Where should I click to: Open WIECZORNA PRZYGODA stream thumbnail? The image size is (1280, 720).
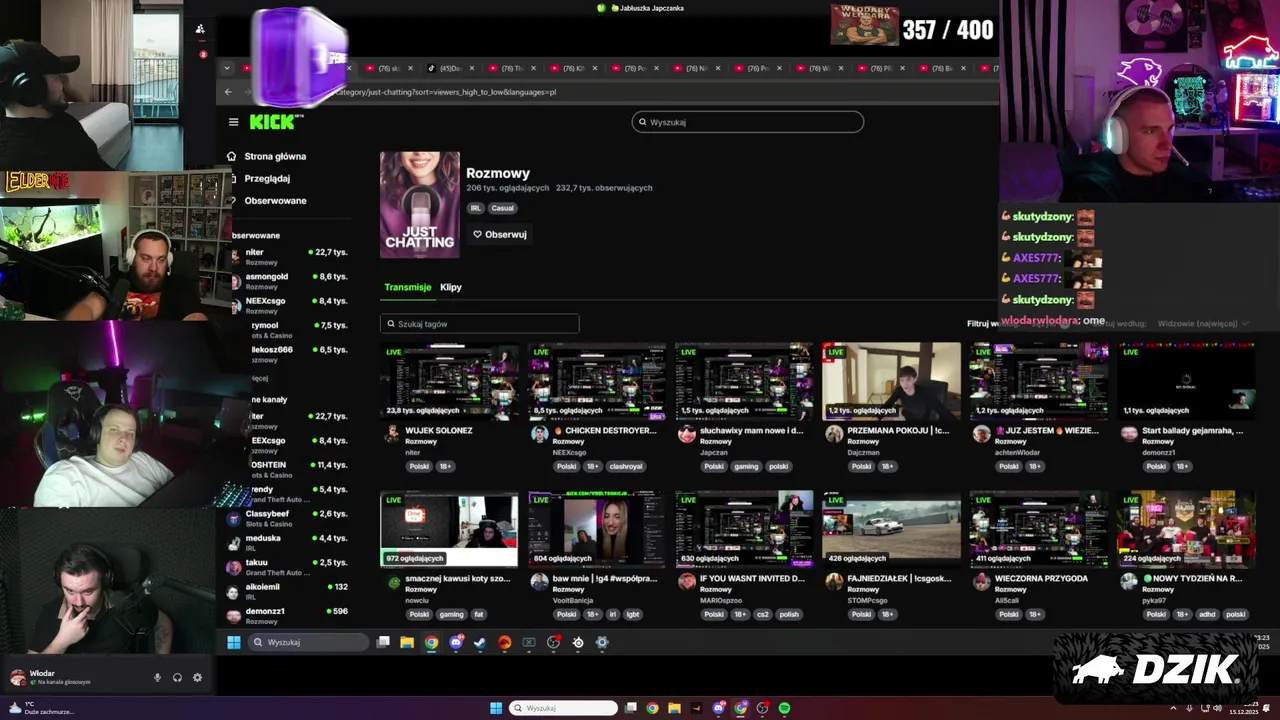point(1039,529)
